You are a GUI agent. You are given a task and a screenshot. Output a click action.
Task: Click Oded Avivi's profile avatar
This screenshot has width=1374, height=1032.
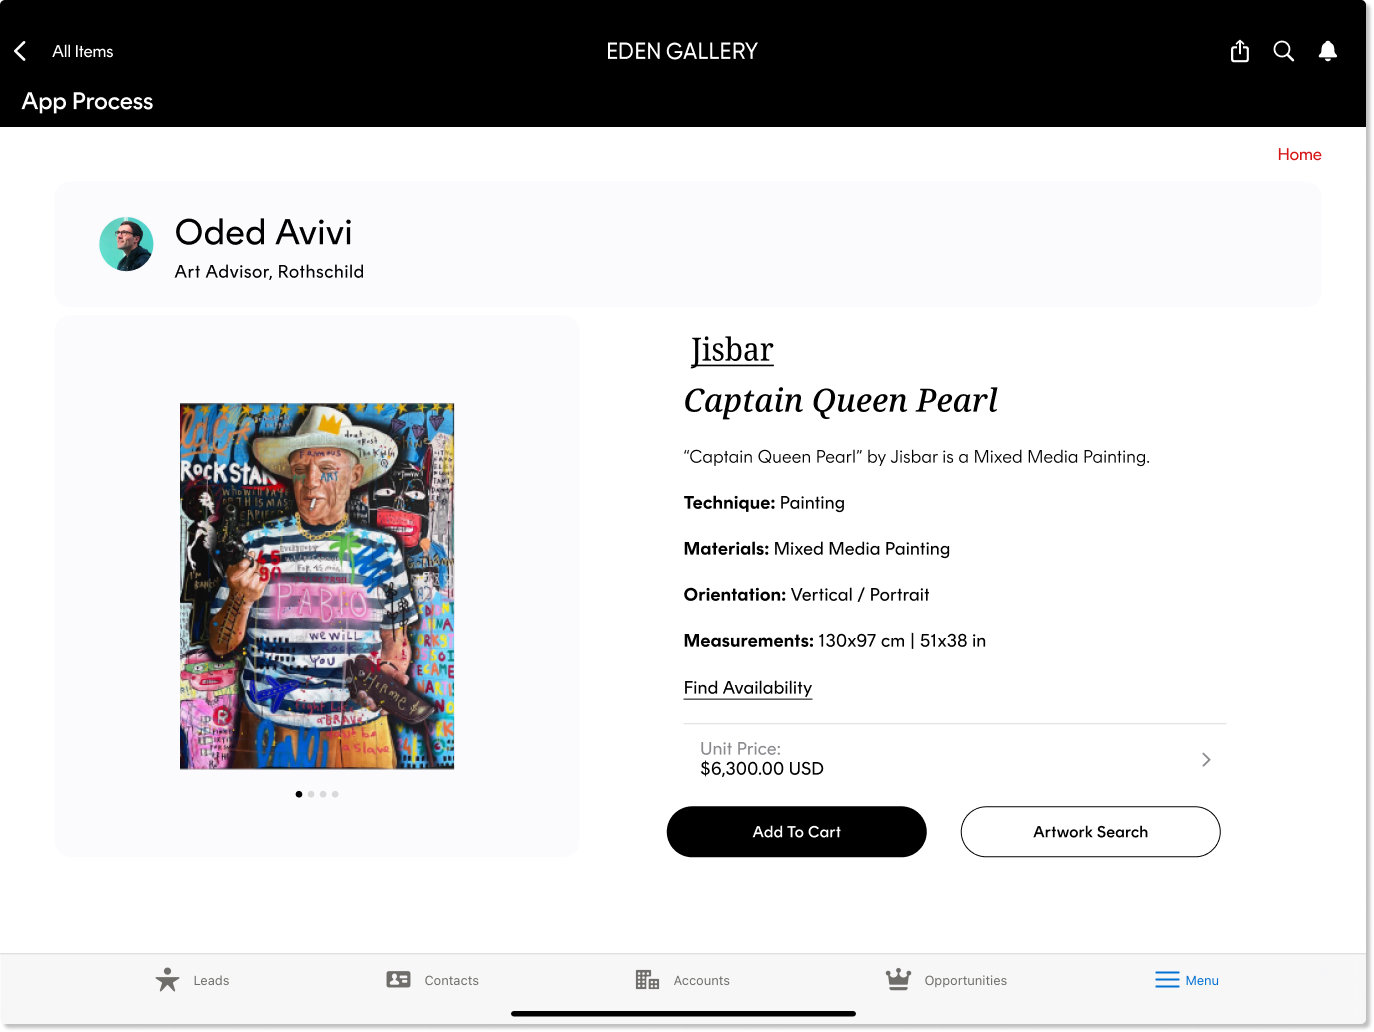coord(126,244)
